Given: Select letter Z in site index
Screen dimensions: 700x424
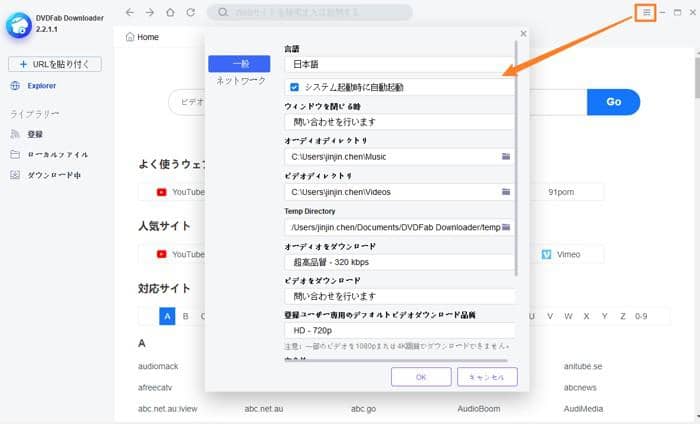Looking at the screenshot, I should tap(623, 316).
